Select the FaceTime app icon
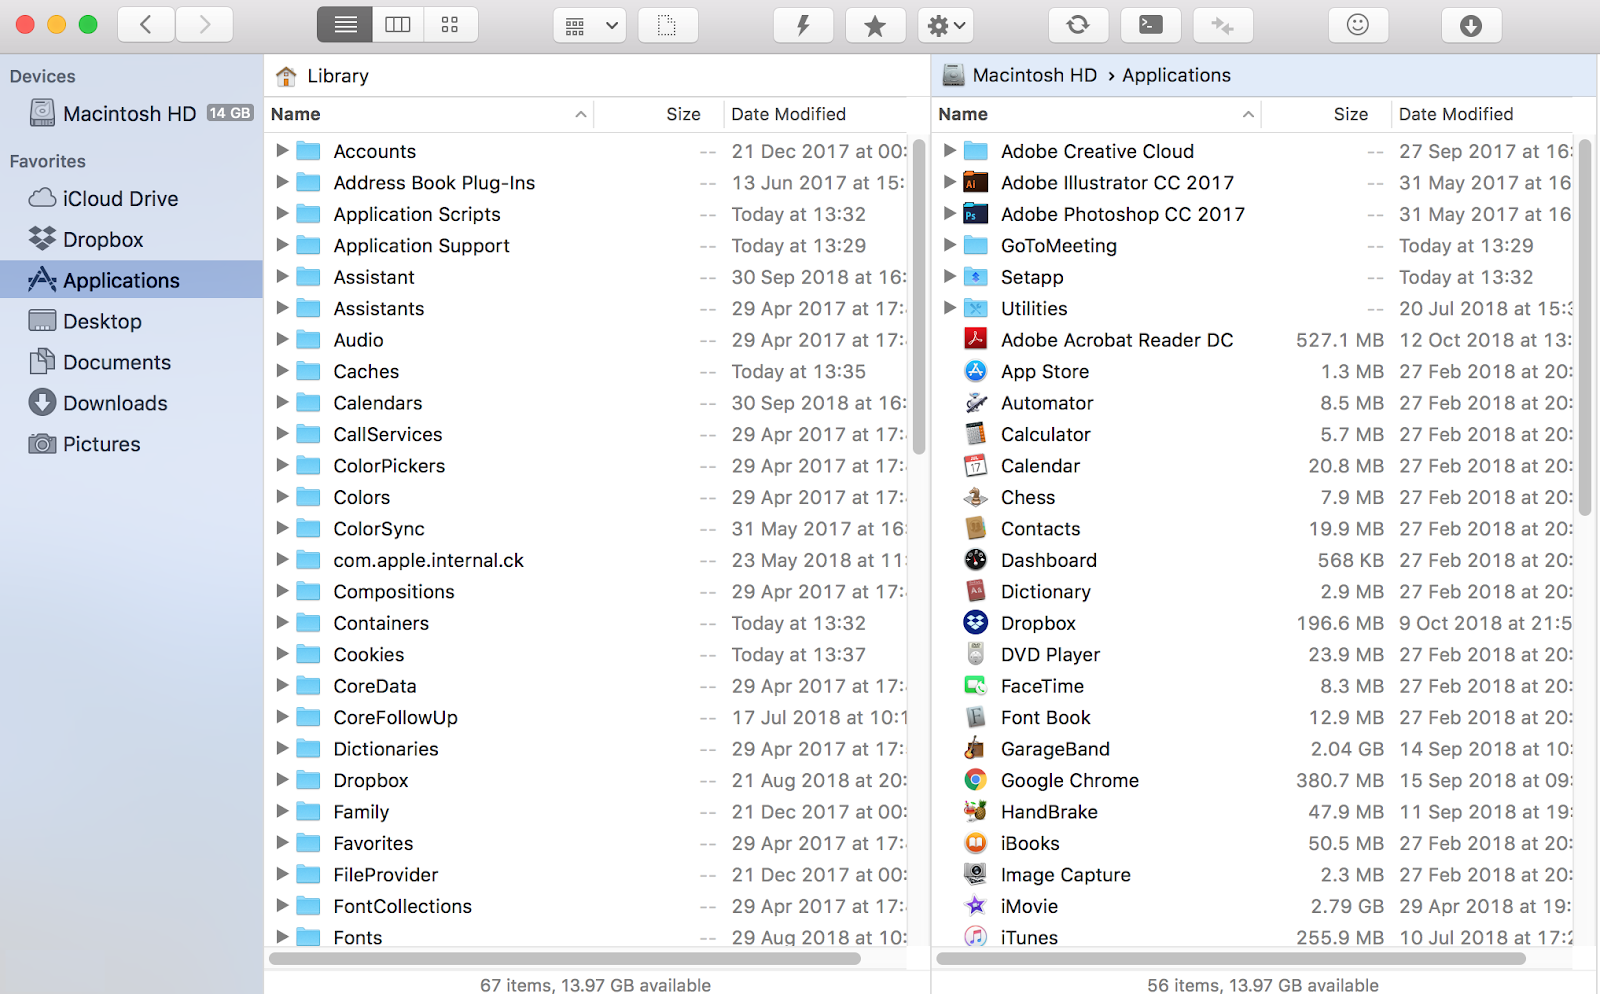 [976, 686]
